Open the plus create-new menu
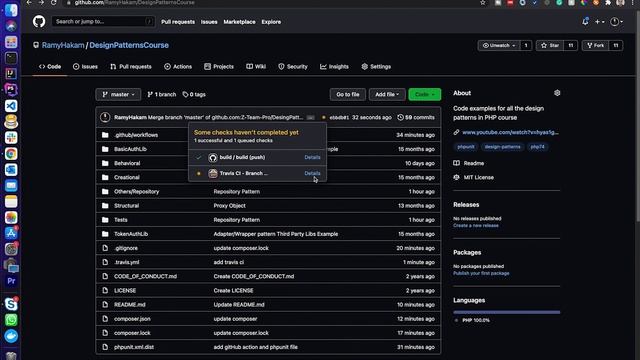 pos(599,22)
